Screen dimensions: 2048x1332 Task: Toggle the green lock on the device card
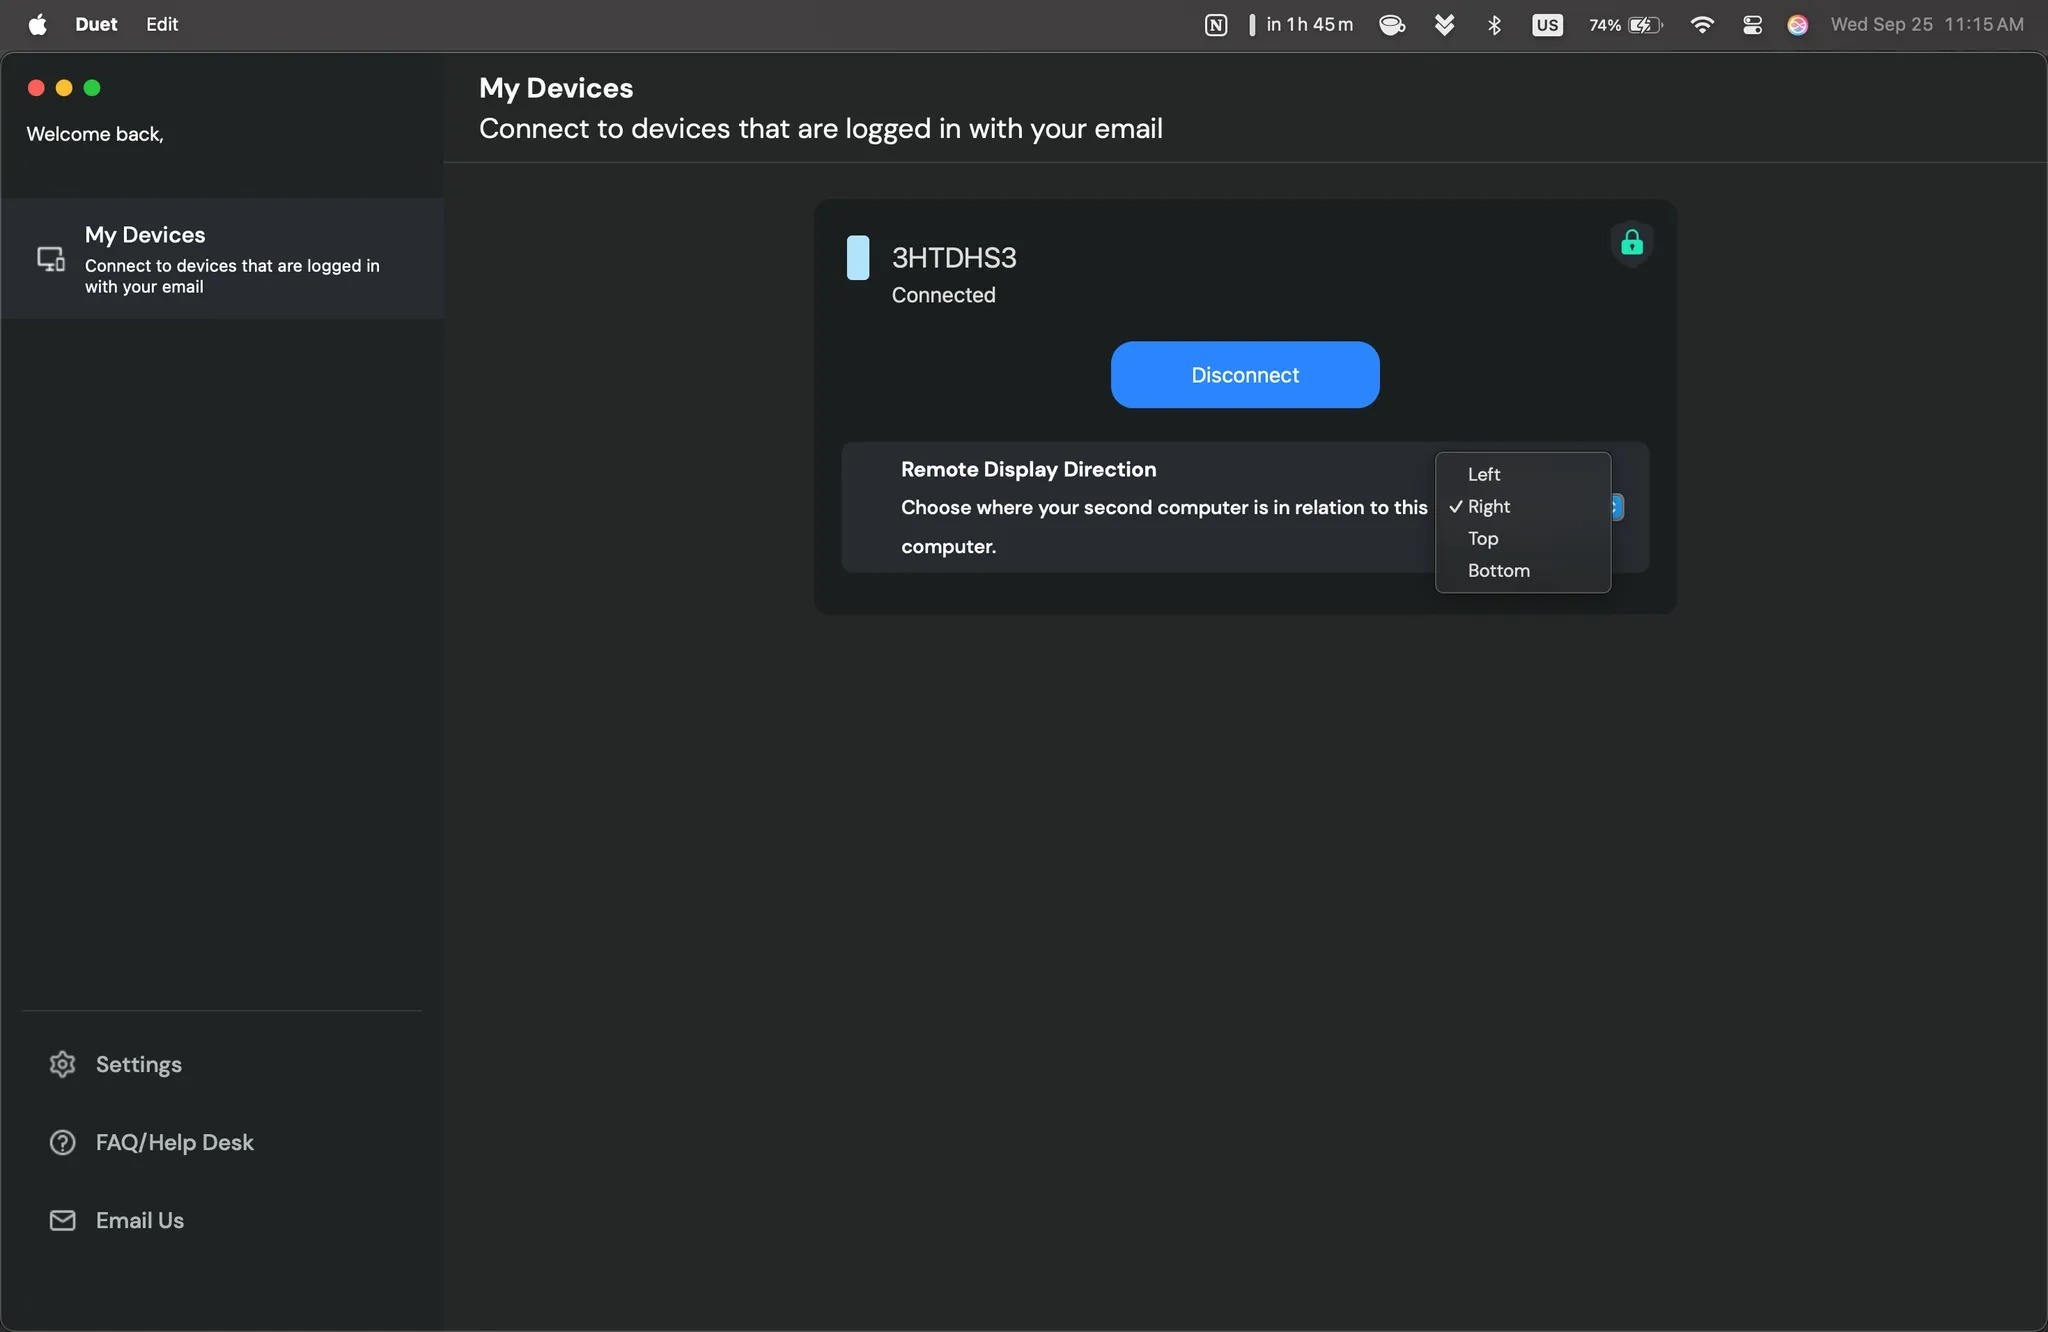coord(1632,243)
